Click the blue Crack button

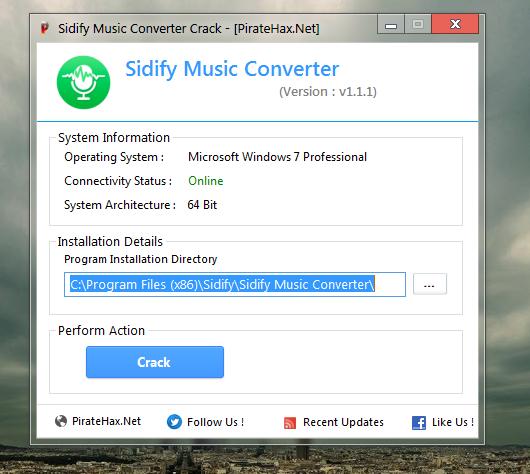tap(155, 362)
